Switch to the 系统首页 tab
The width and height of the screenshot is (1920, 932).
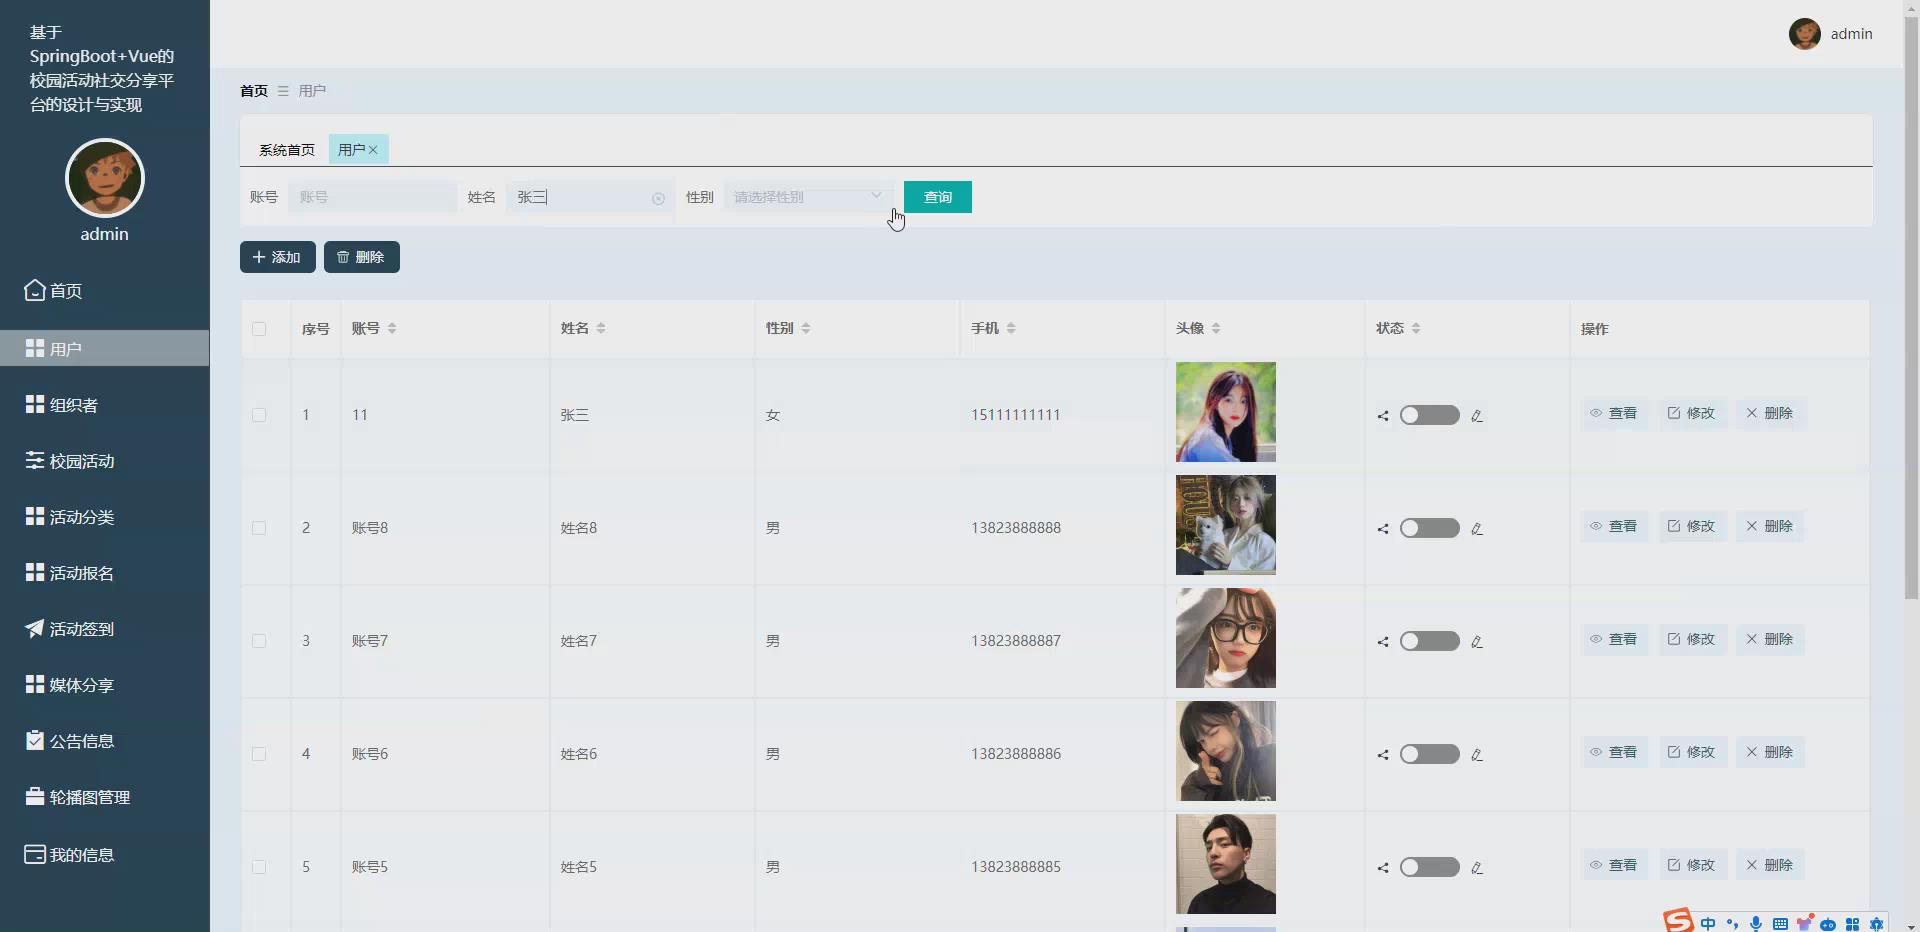(287, 150)
